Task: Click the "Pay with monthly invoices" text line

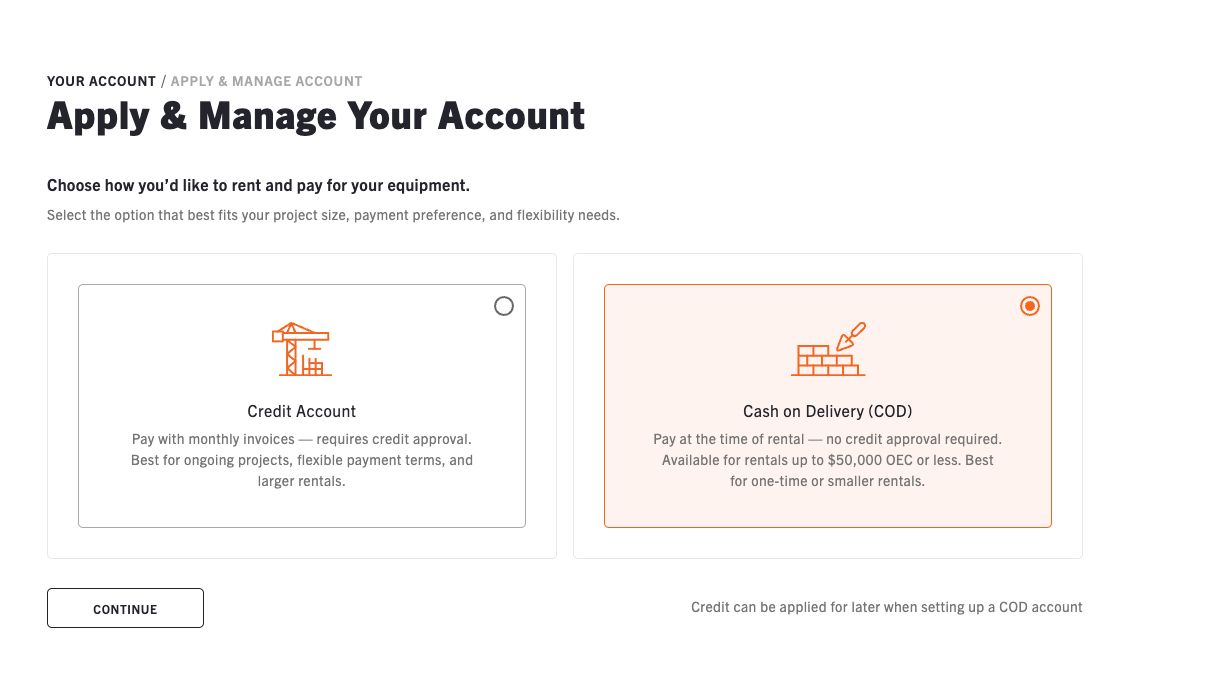Action: pos(301,439)
